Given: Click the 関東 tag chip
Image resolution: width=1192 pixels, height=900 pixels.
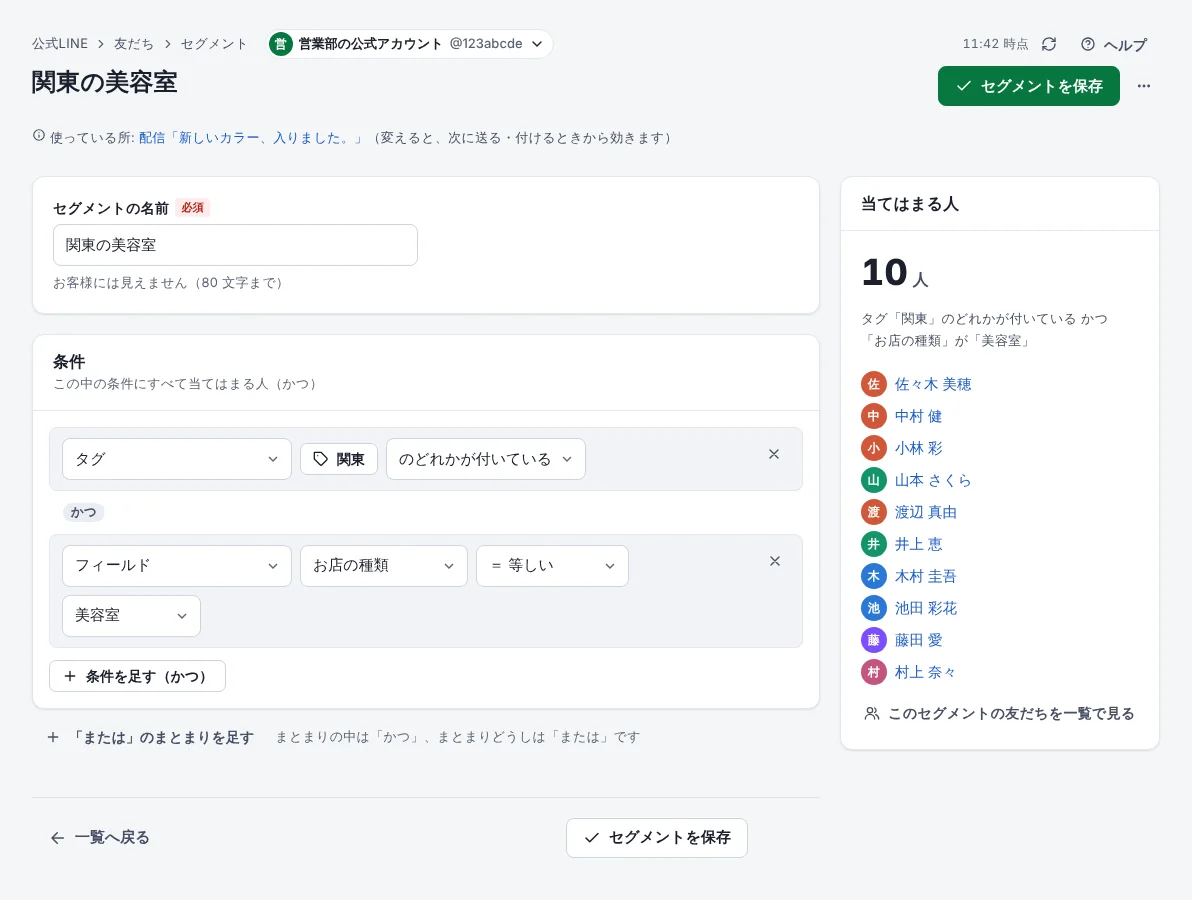Looking at the screenshot, I should 339,459.
